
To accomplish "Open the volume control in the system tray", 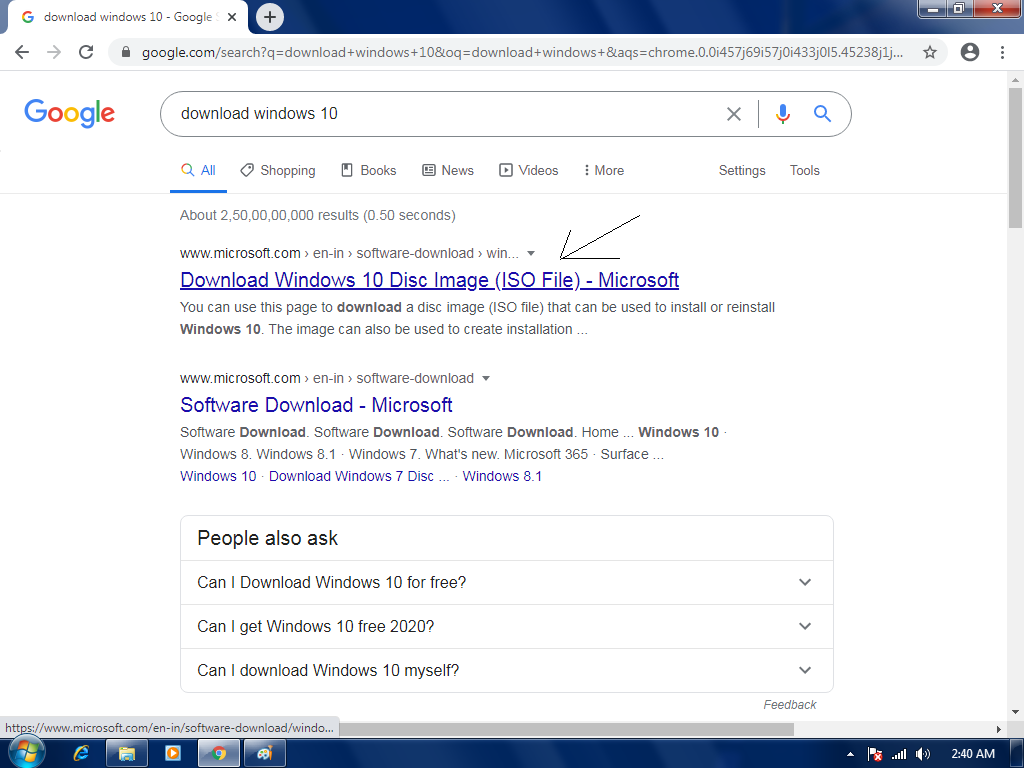I will pos(922,754).
